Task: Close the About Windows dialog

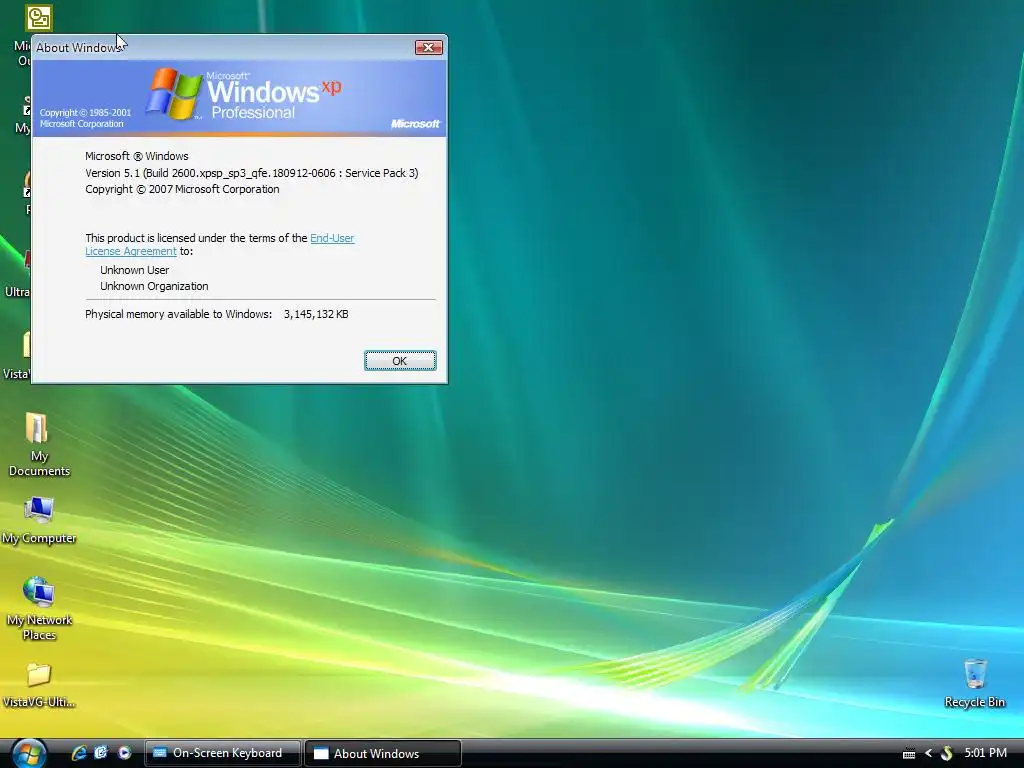Action: [x=428, y=47]
